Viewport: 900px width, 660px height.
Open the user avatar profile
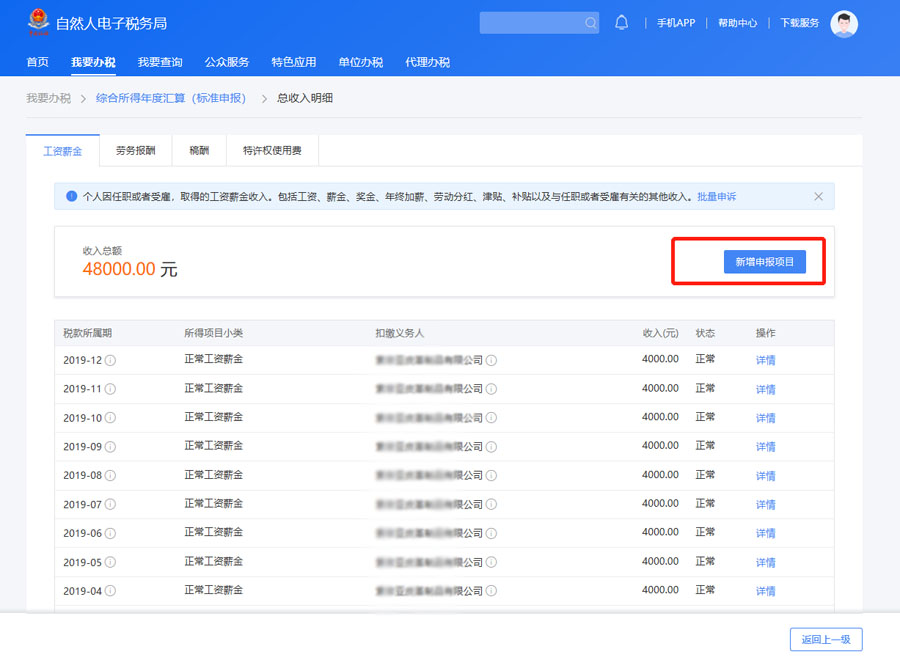[844, 24]
